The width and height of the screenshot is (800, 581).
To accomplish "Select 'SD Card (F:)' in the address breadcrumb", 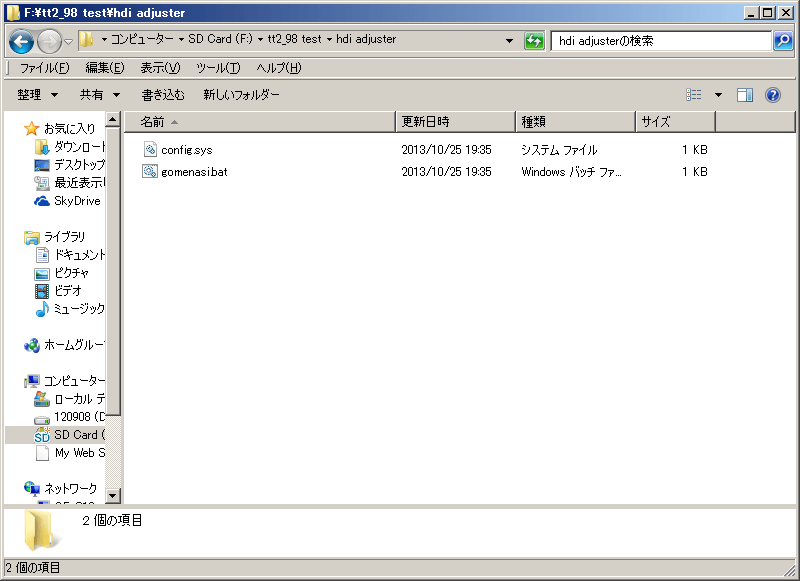I will (x=220, y=39).
